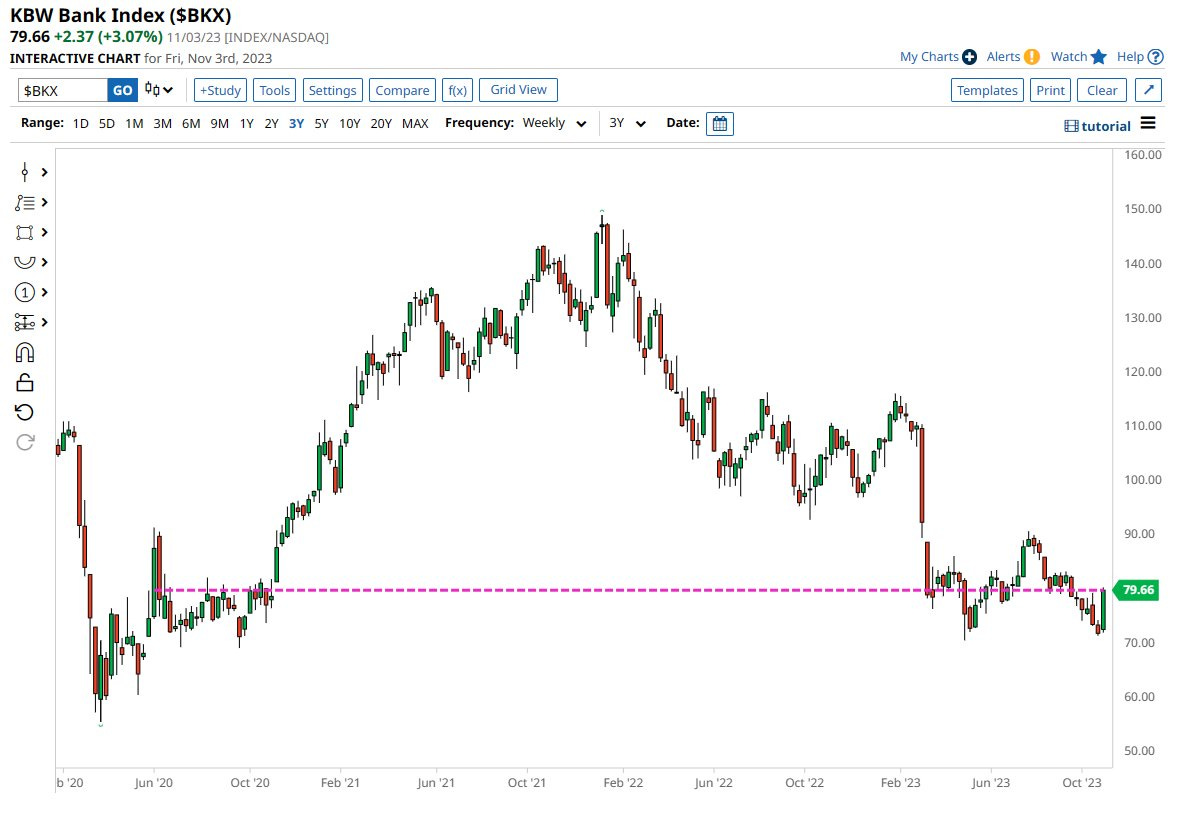This screenshot has height=818, width=1178.
Task: Click the green 79.66 price marker
Action: click(x=1137, y=590)
